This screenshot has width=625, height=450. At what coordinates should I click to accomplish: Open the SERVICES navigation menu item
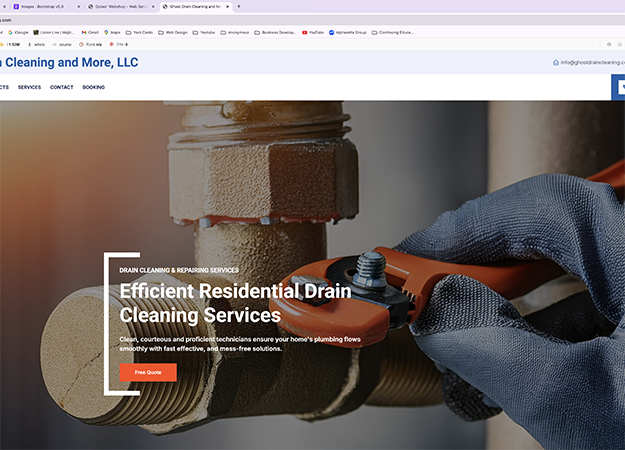29,87
